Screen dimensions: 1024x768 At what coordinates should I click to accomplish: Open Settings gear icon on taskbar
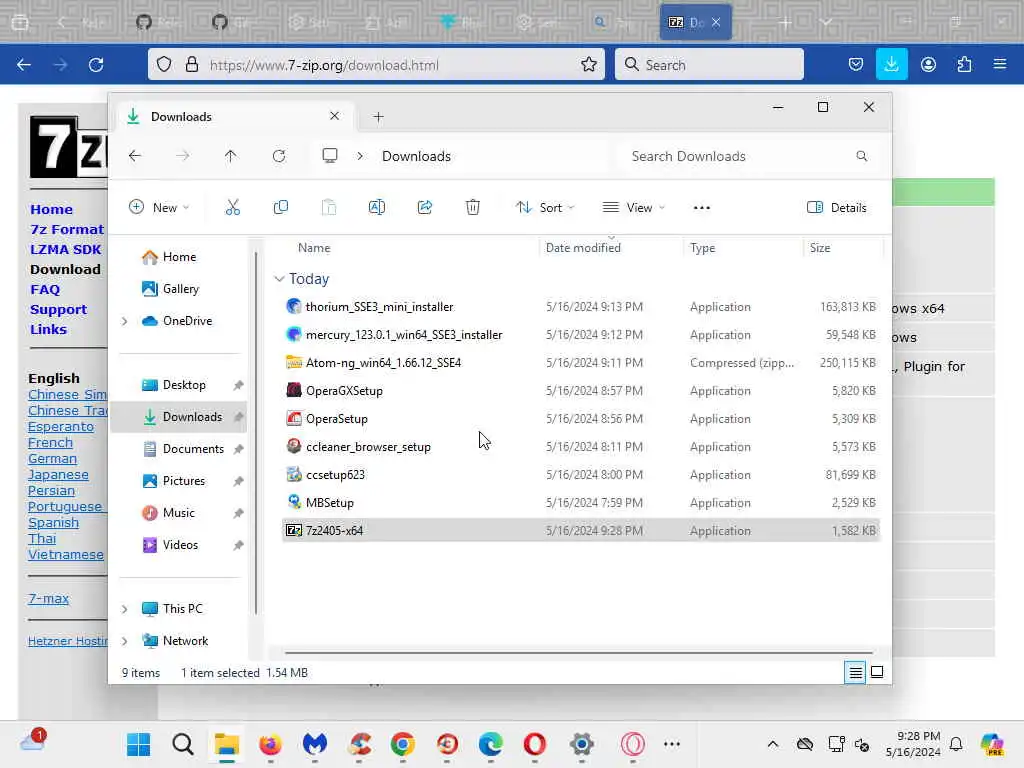click(581, 744)
